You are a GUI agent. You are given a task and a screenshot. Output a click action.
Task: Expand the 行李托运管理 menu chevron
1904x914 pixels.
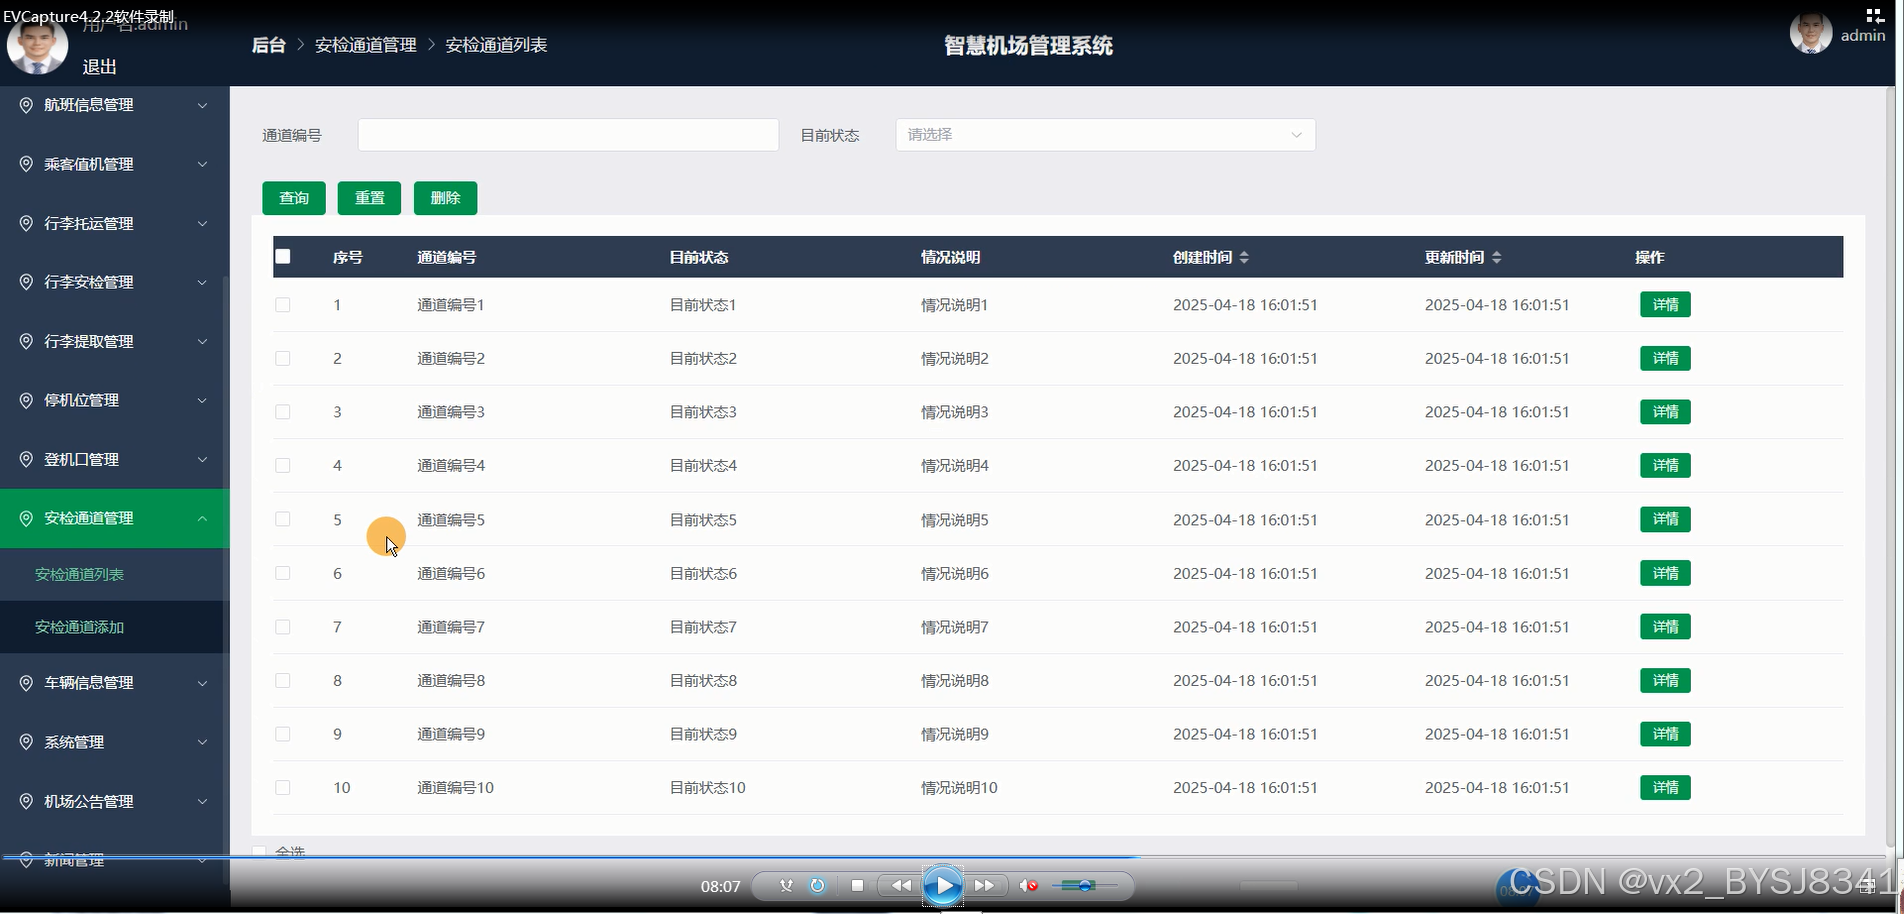pyautogui.click(x=202, y=223)
